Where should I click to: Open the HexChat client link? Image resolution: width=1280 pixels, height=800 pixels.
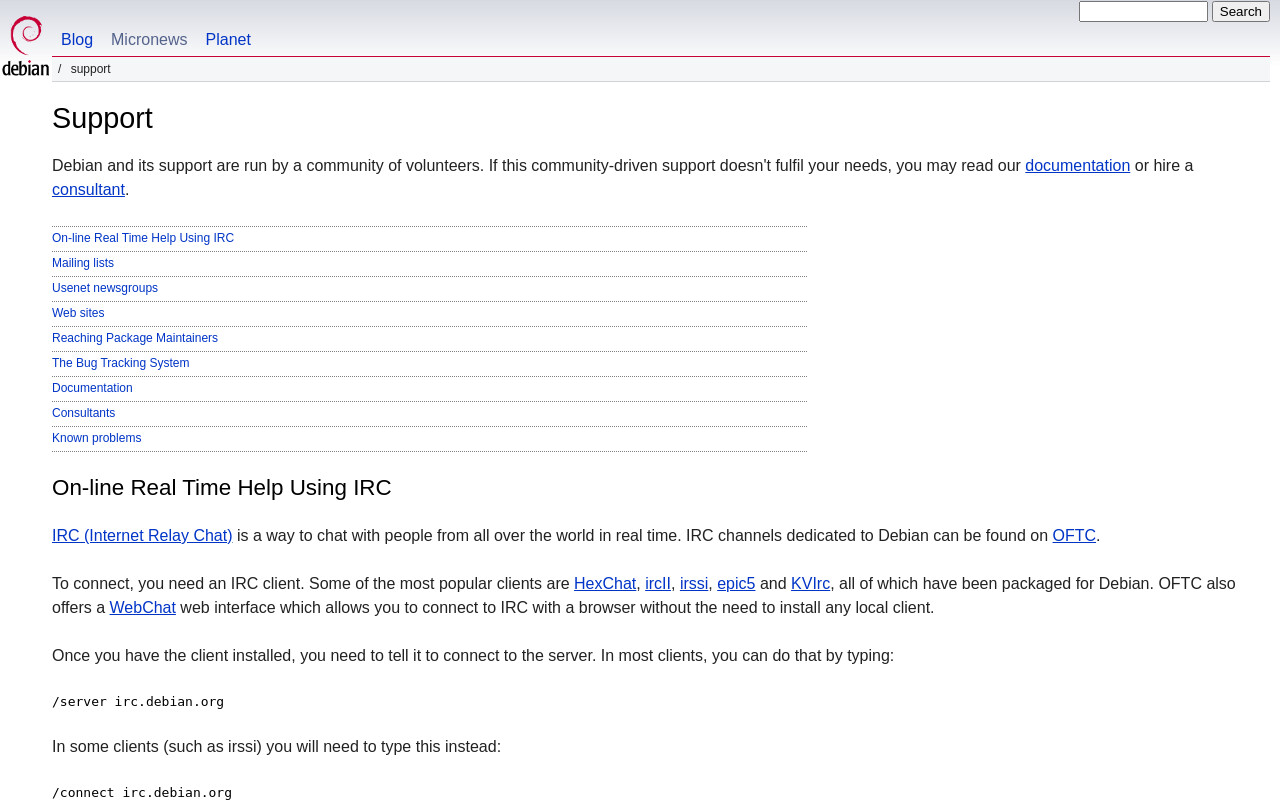605,584
